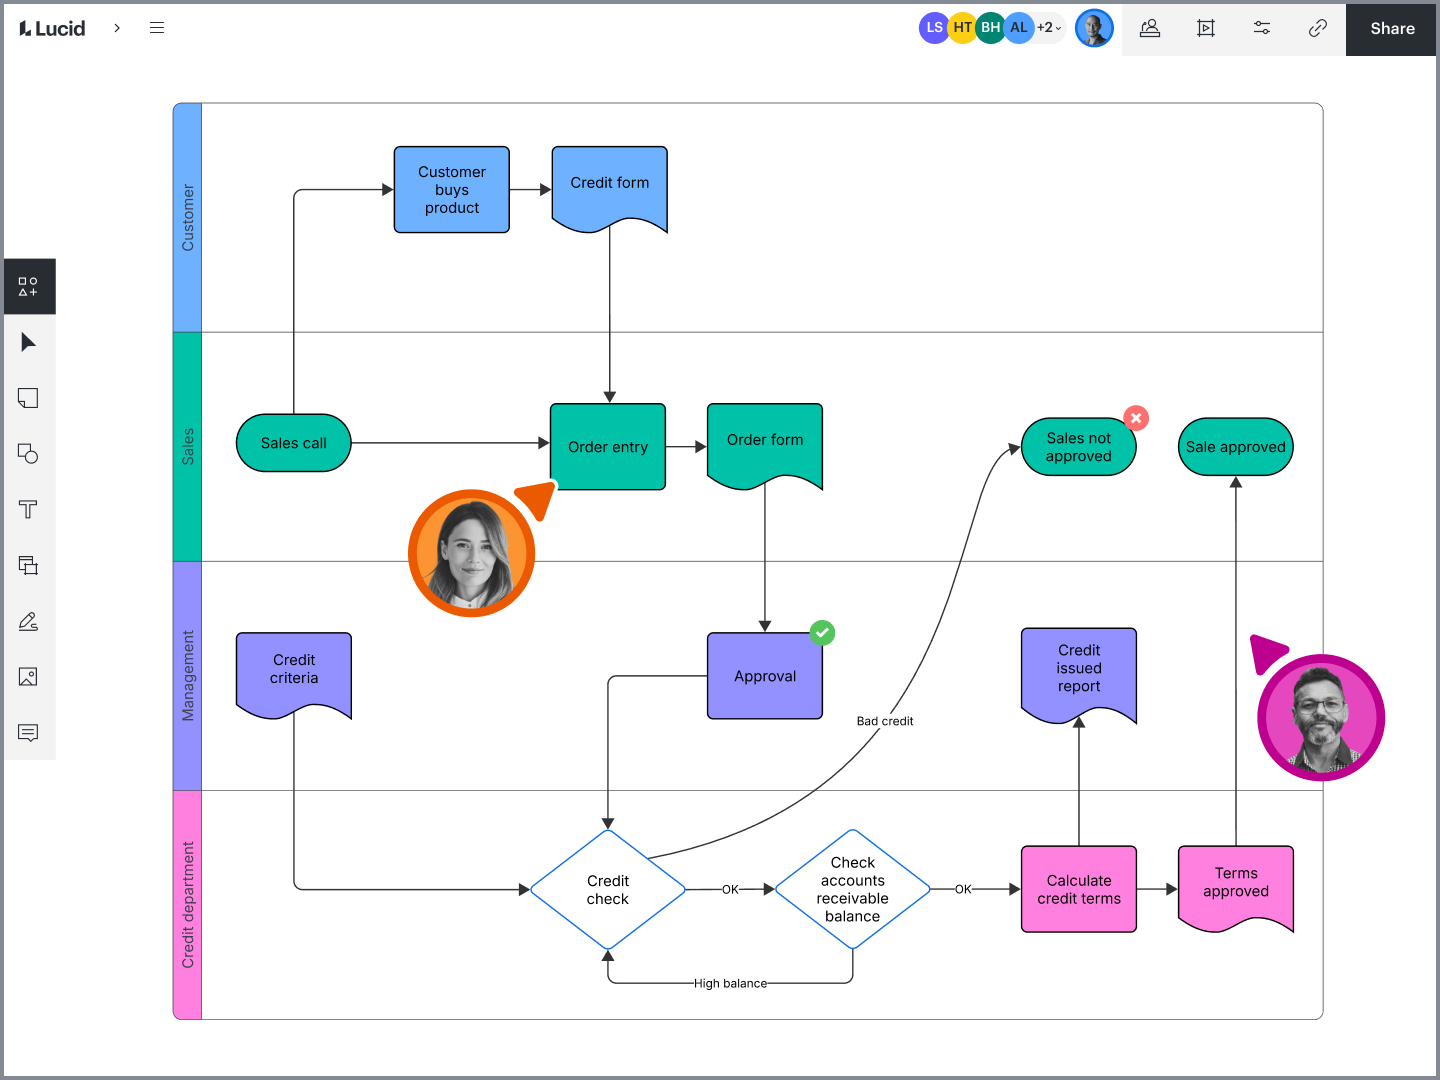The width and height of the screenshot is (1440, 1080).
Task: Open the containers and frames tool
Action: [28, 566]
